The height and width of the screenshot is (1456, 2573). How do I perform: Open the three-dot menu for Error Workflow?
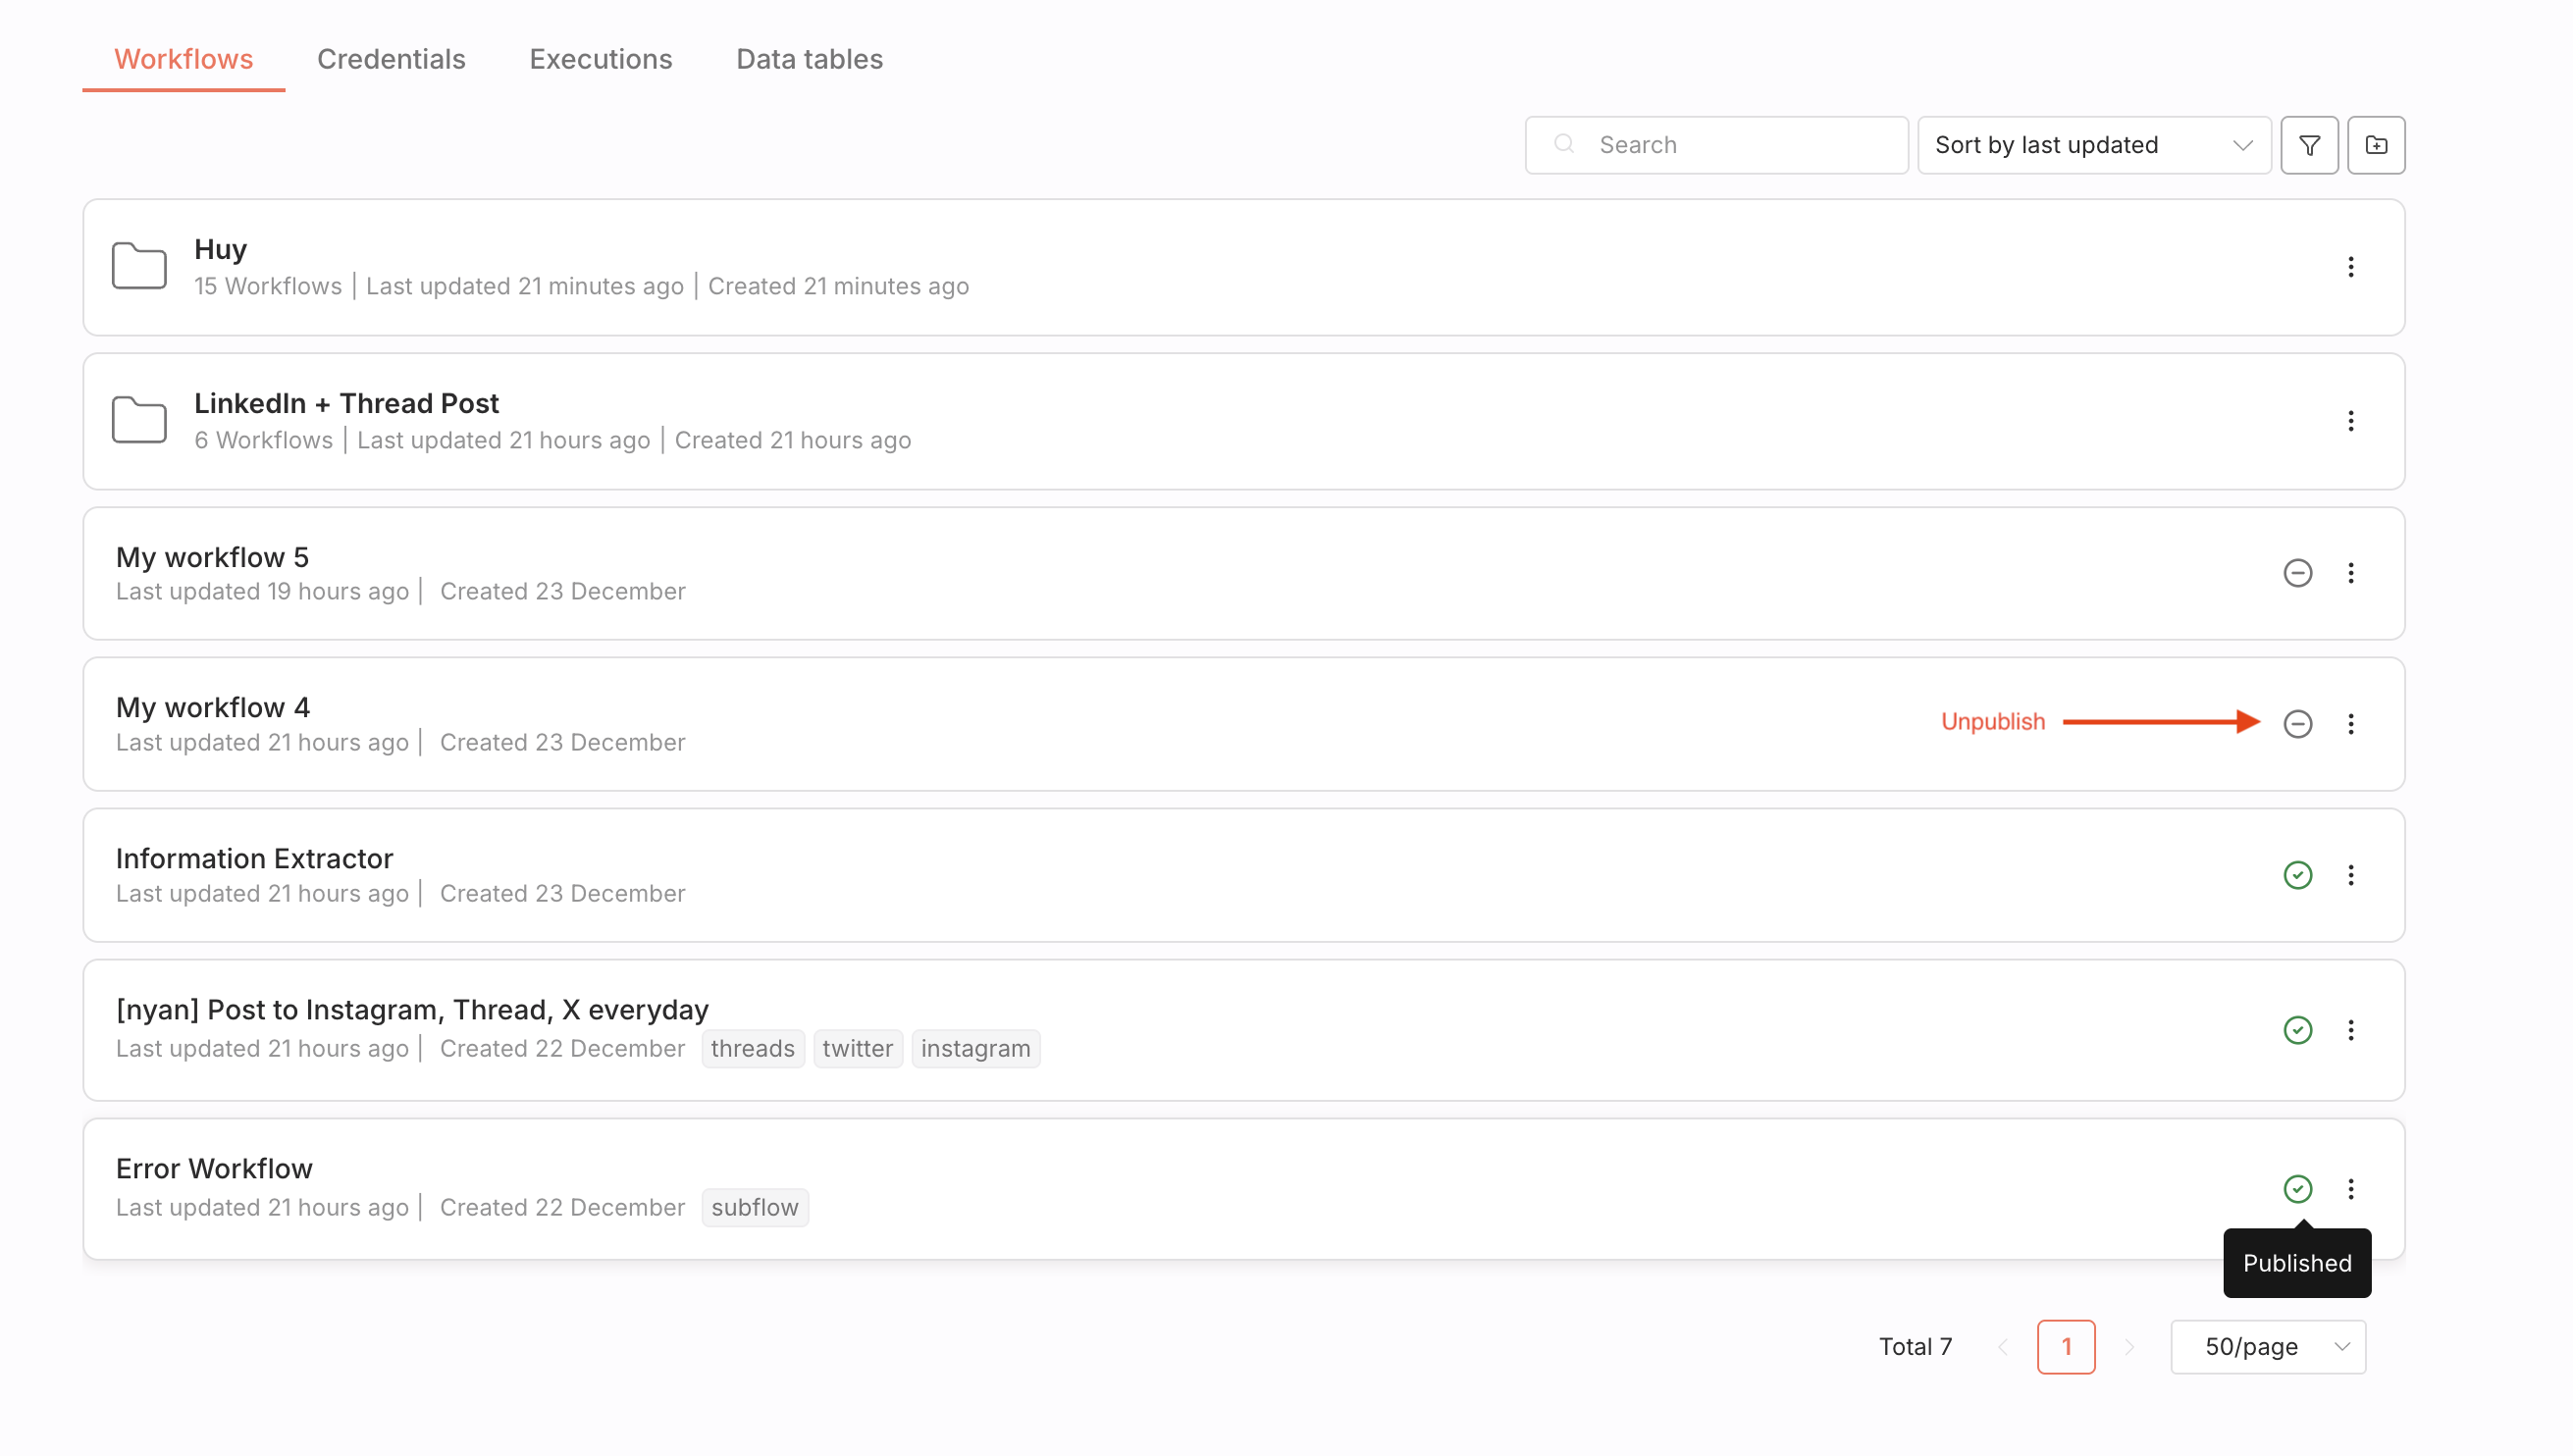coord(2351,1189)
